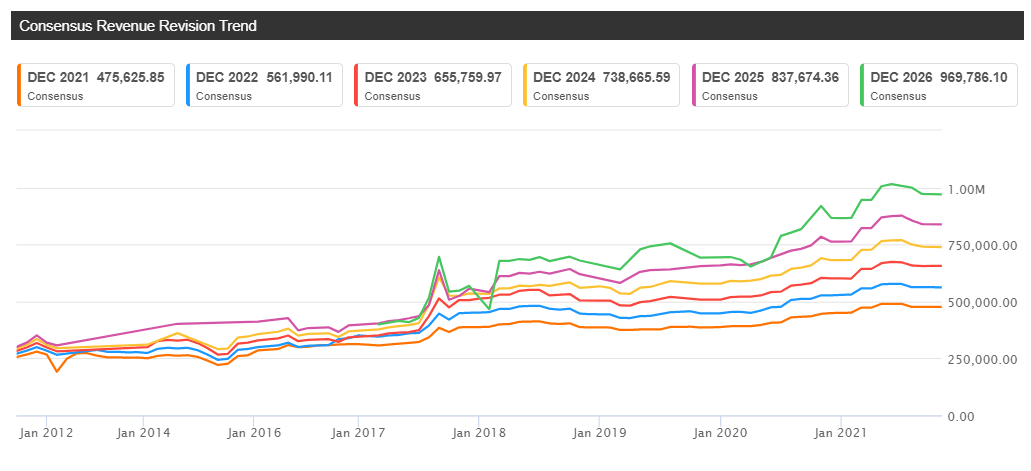This screenshot has height=471, width=1031.
Task: Toggle the DEC 2021 consensus legend card
Action: coord(96,85)
